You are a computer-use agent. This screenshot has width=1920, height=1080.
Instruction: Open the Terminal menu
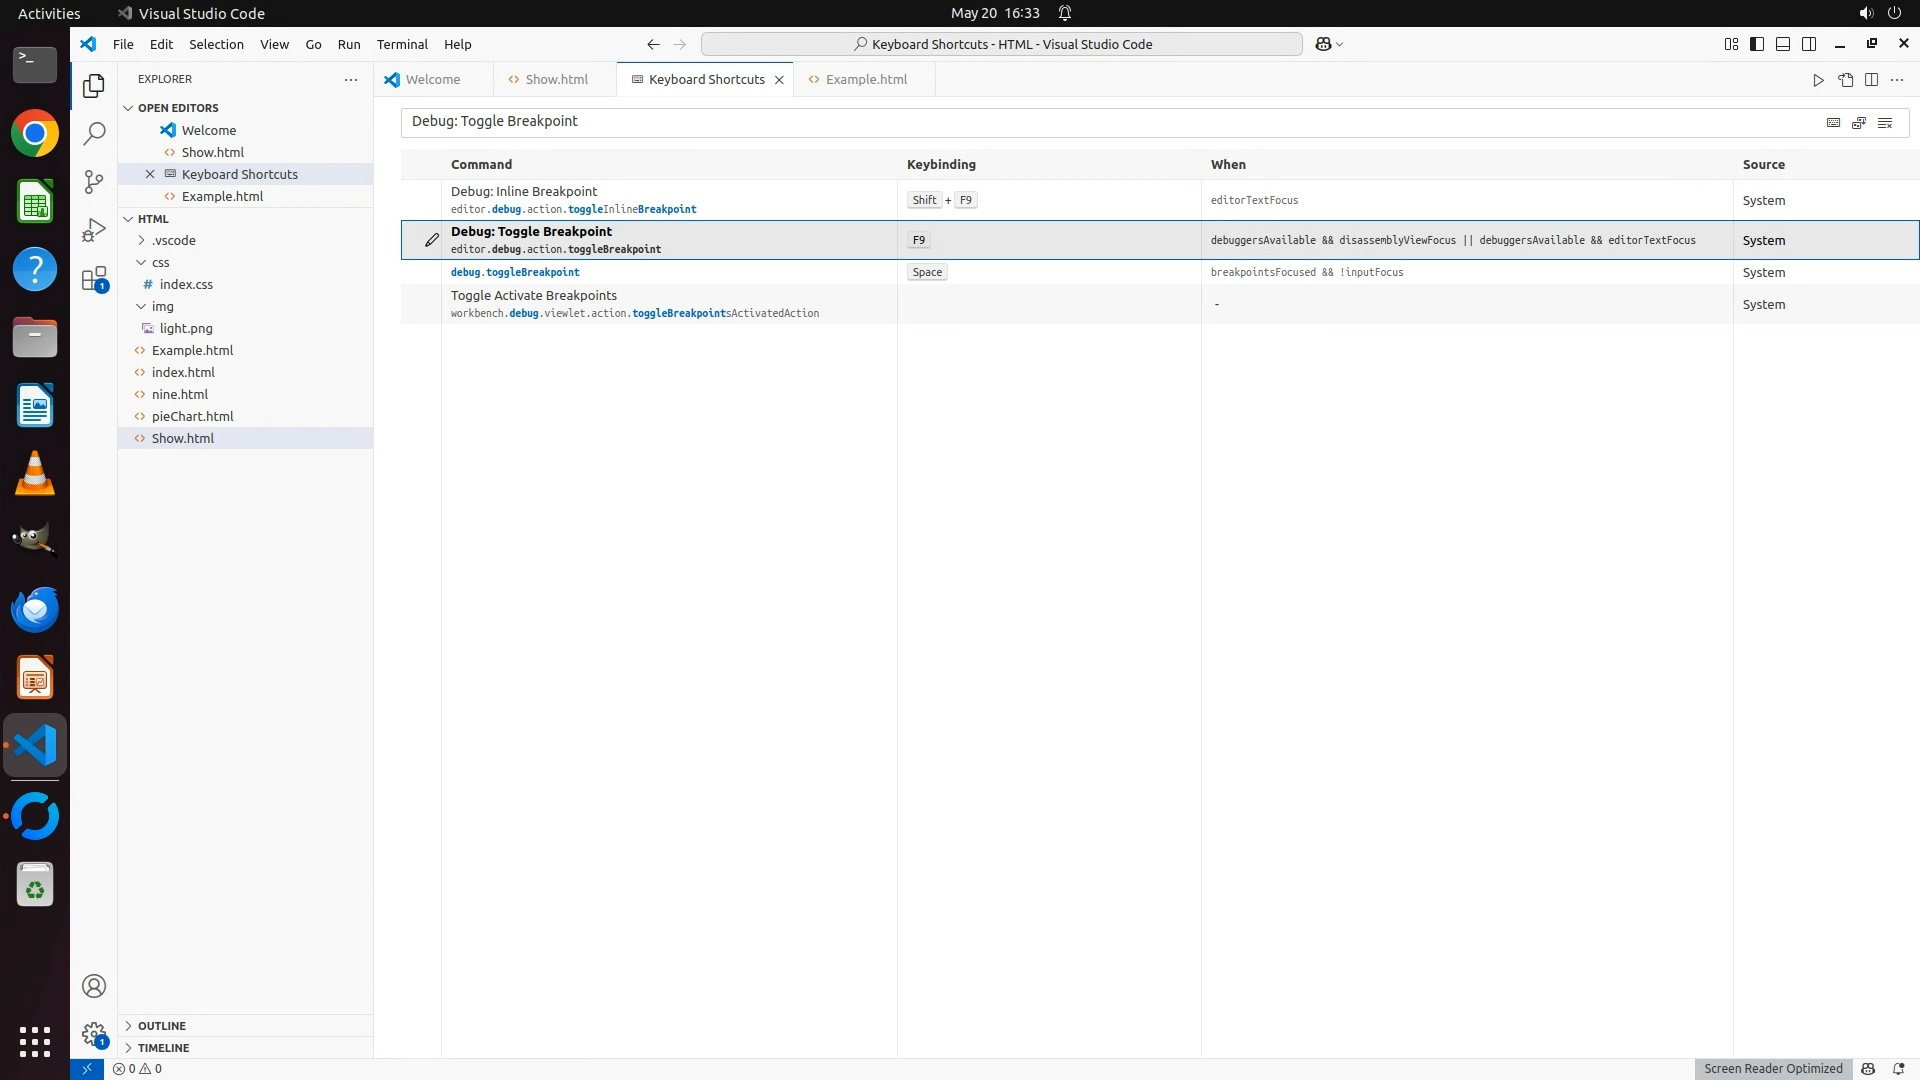(x=402, y=44)
